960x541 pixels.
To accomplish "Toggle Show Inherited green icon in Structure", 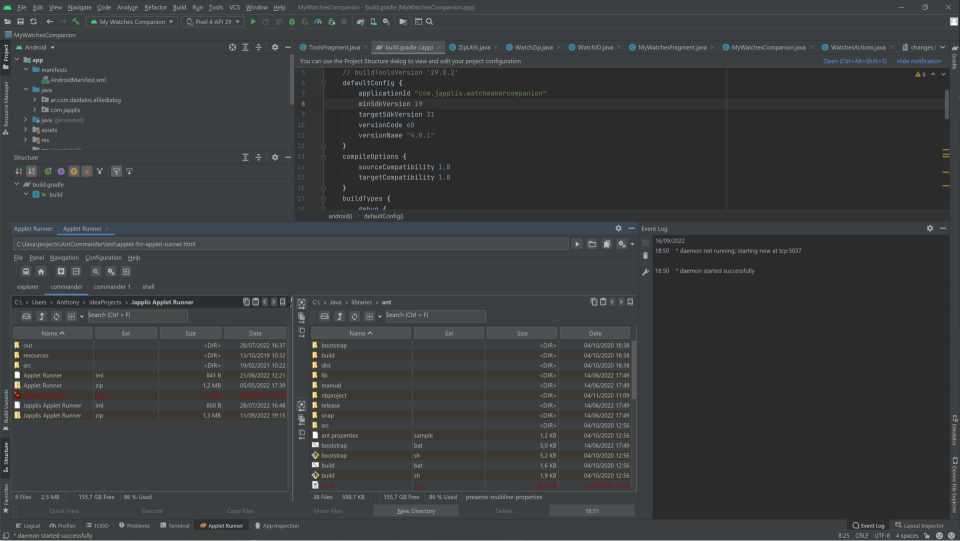I will (48, 171).
